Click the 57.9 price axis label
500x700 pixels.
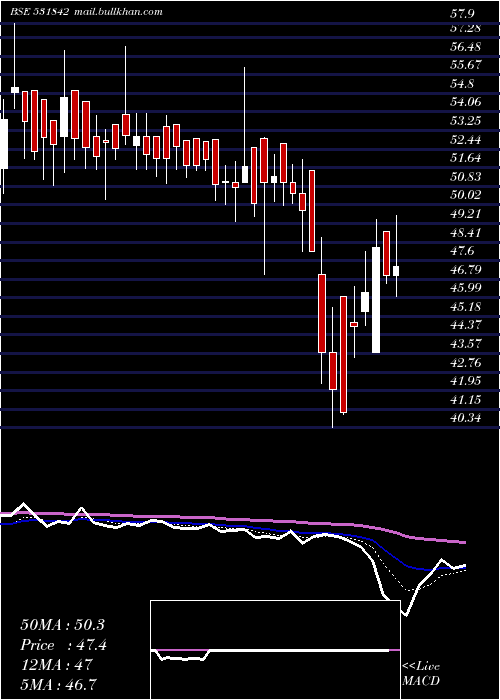pyautogui.click(x=463, y=14)
